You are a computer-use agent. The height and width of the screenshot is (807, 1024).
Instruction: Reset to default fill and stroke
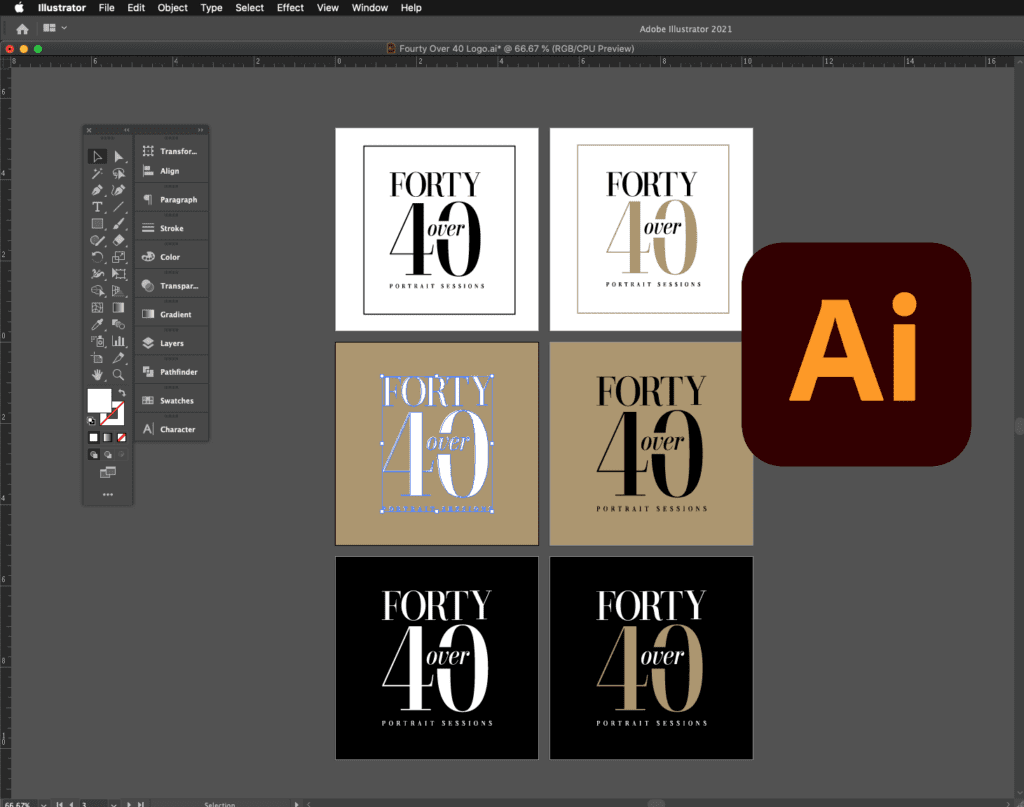91,420
